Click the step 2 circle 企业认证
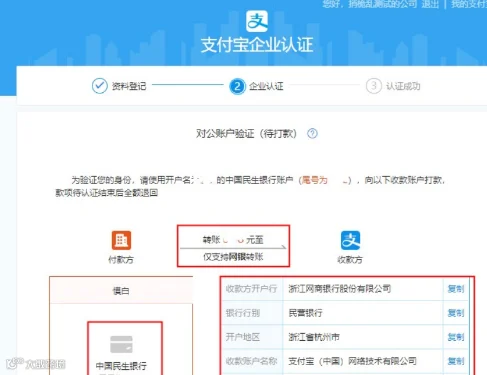 tap(237, 86)
